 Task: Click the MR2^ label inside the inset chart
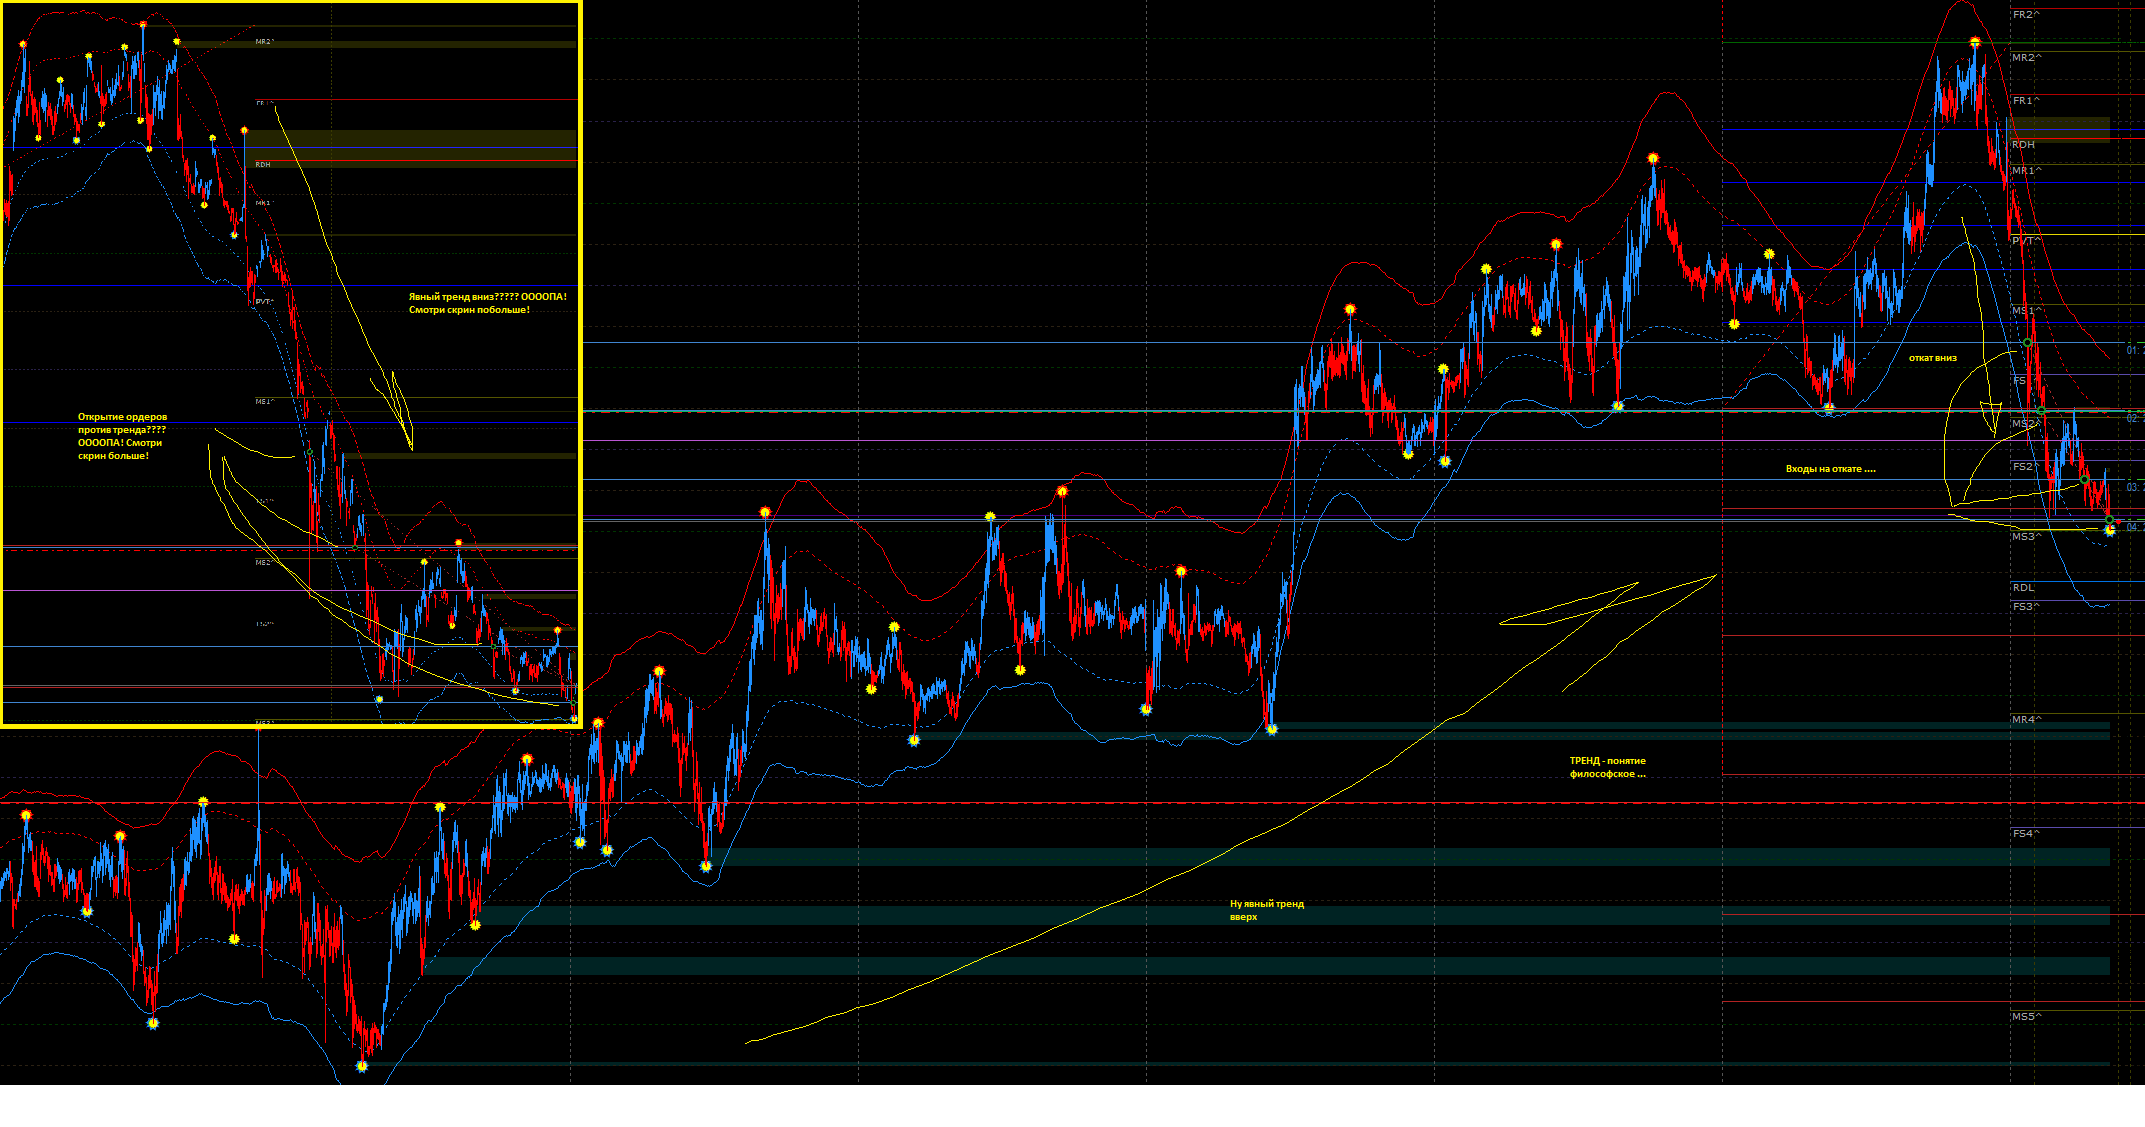pos(264,42)
